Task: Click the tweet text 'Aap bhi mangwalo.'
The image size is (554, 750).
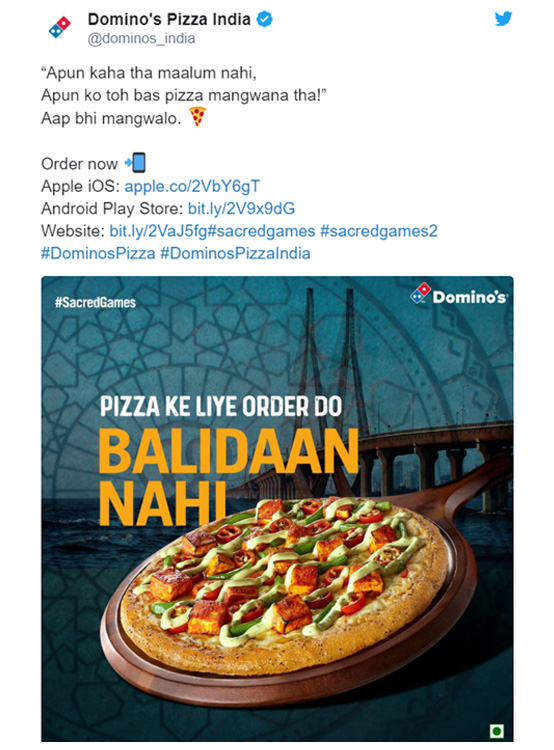Action: pyautogui.click(x=111, y=118)
